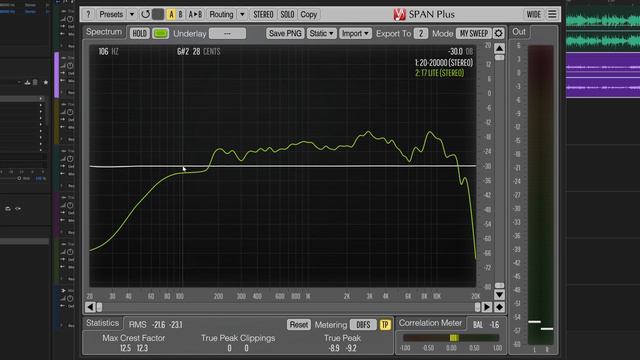
Task: Click the left arrow under the frequency axis
Action: pos(90,307)
